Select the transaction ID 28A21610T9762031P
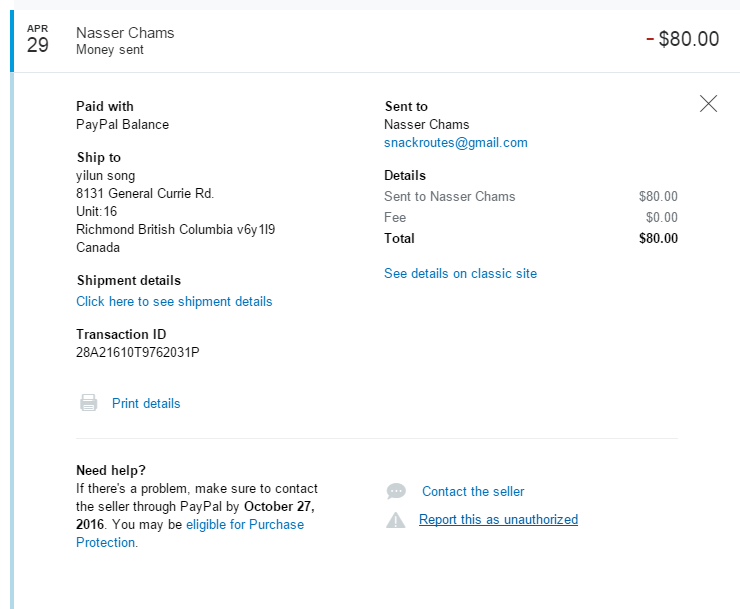This screenshot has height=609, width=740. point(138,352)
